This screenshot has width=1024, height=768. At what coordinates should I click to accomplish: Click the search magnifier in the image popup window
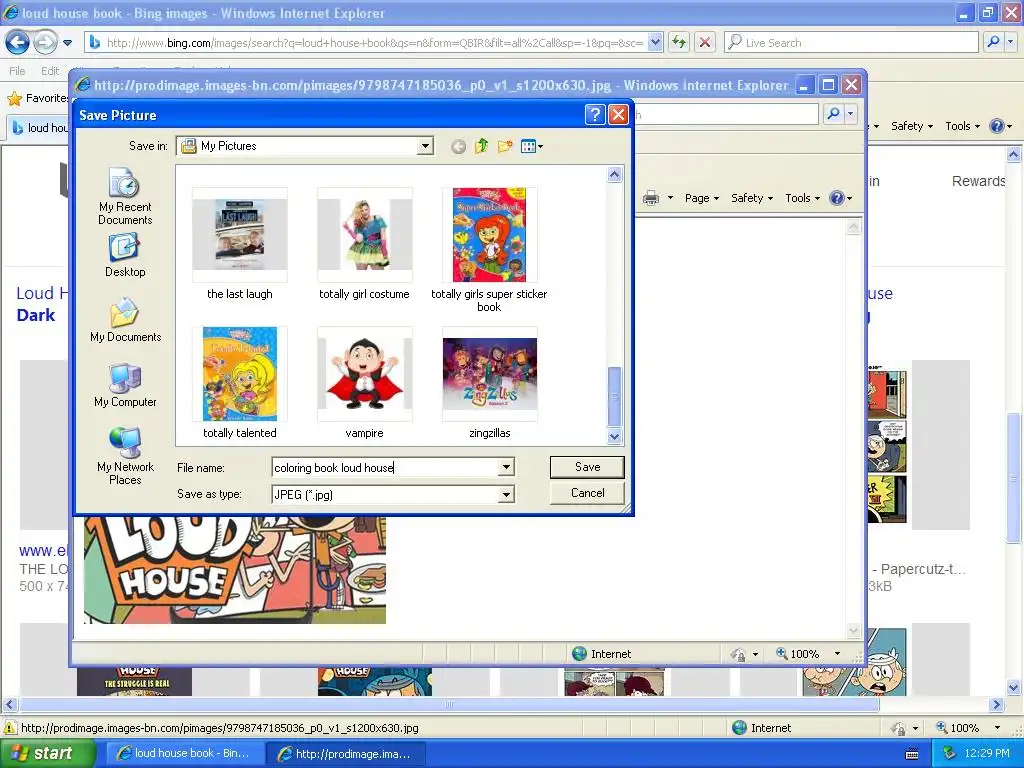[833, 114]
